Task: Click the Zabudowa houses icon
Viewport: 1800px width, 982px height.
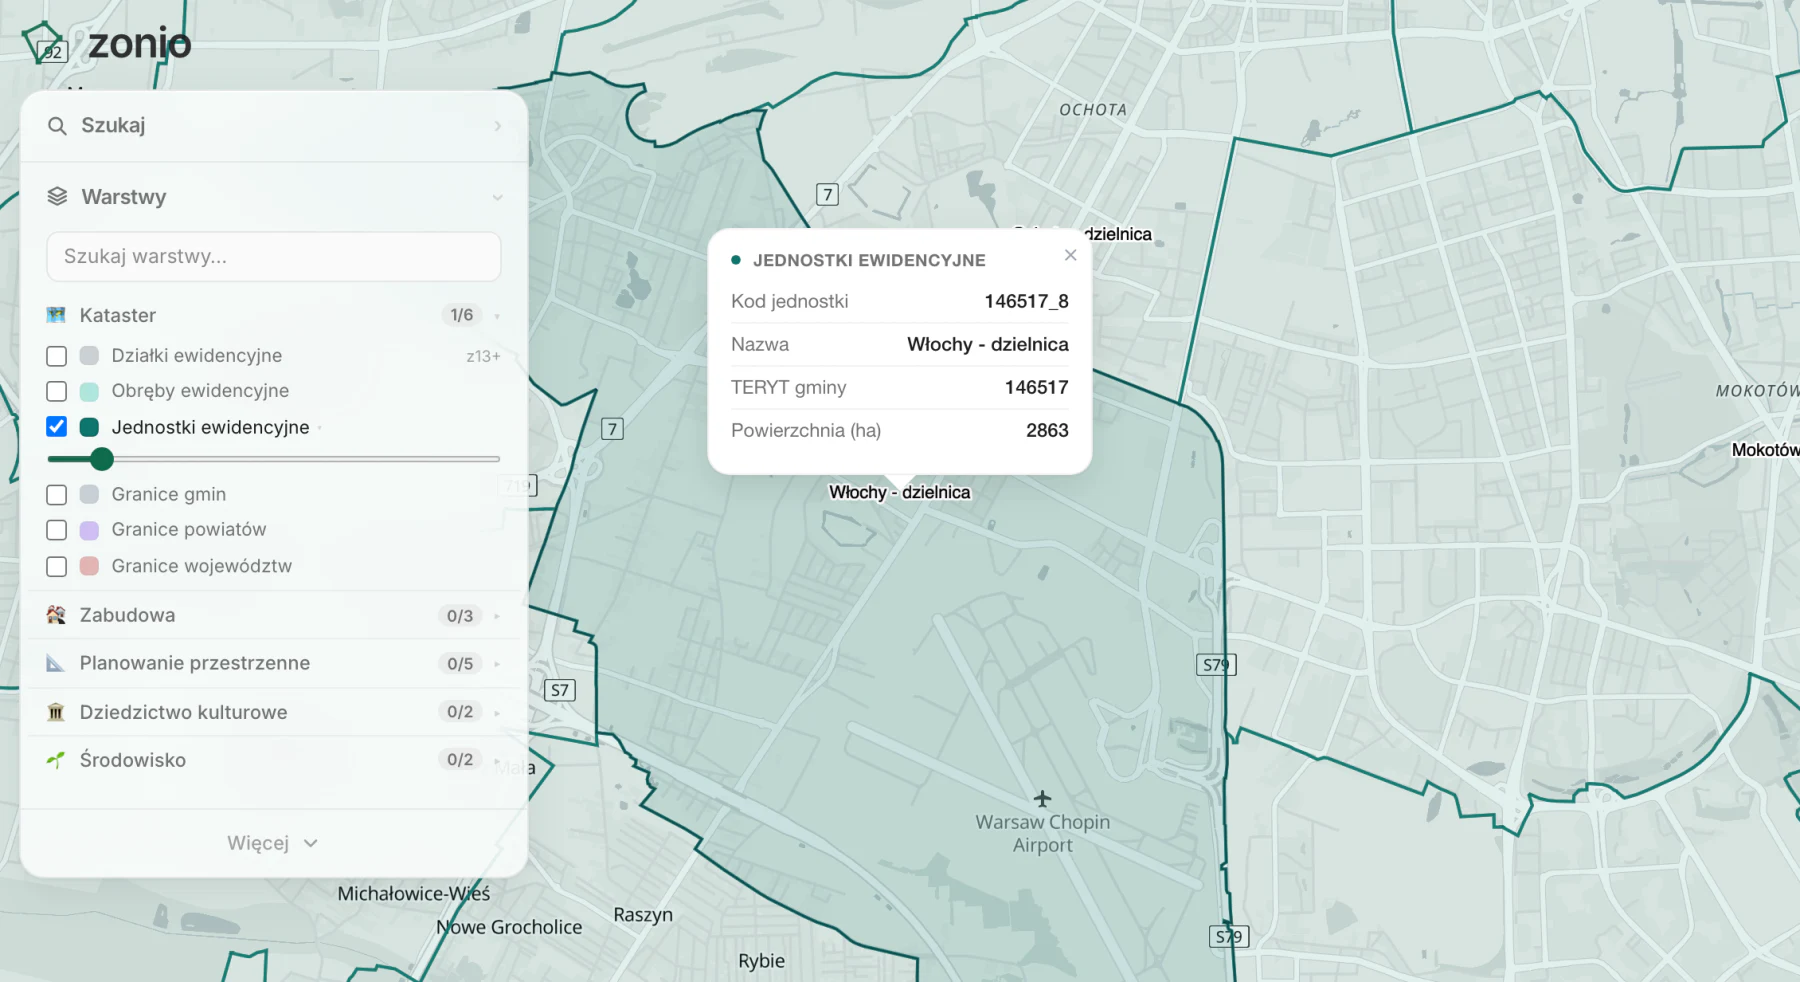Action: 56,615
